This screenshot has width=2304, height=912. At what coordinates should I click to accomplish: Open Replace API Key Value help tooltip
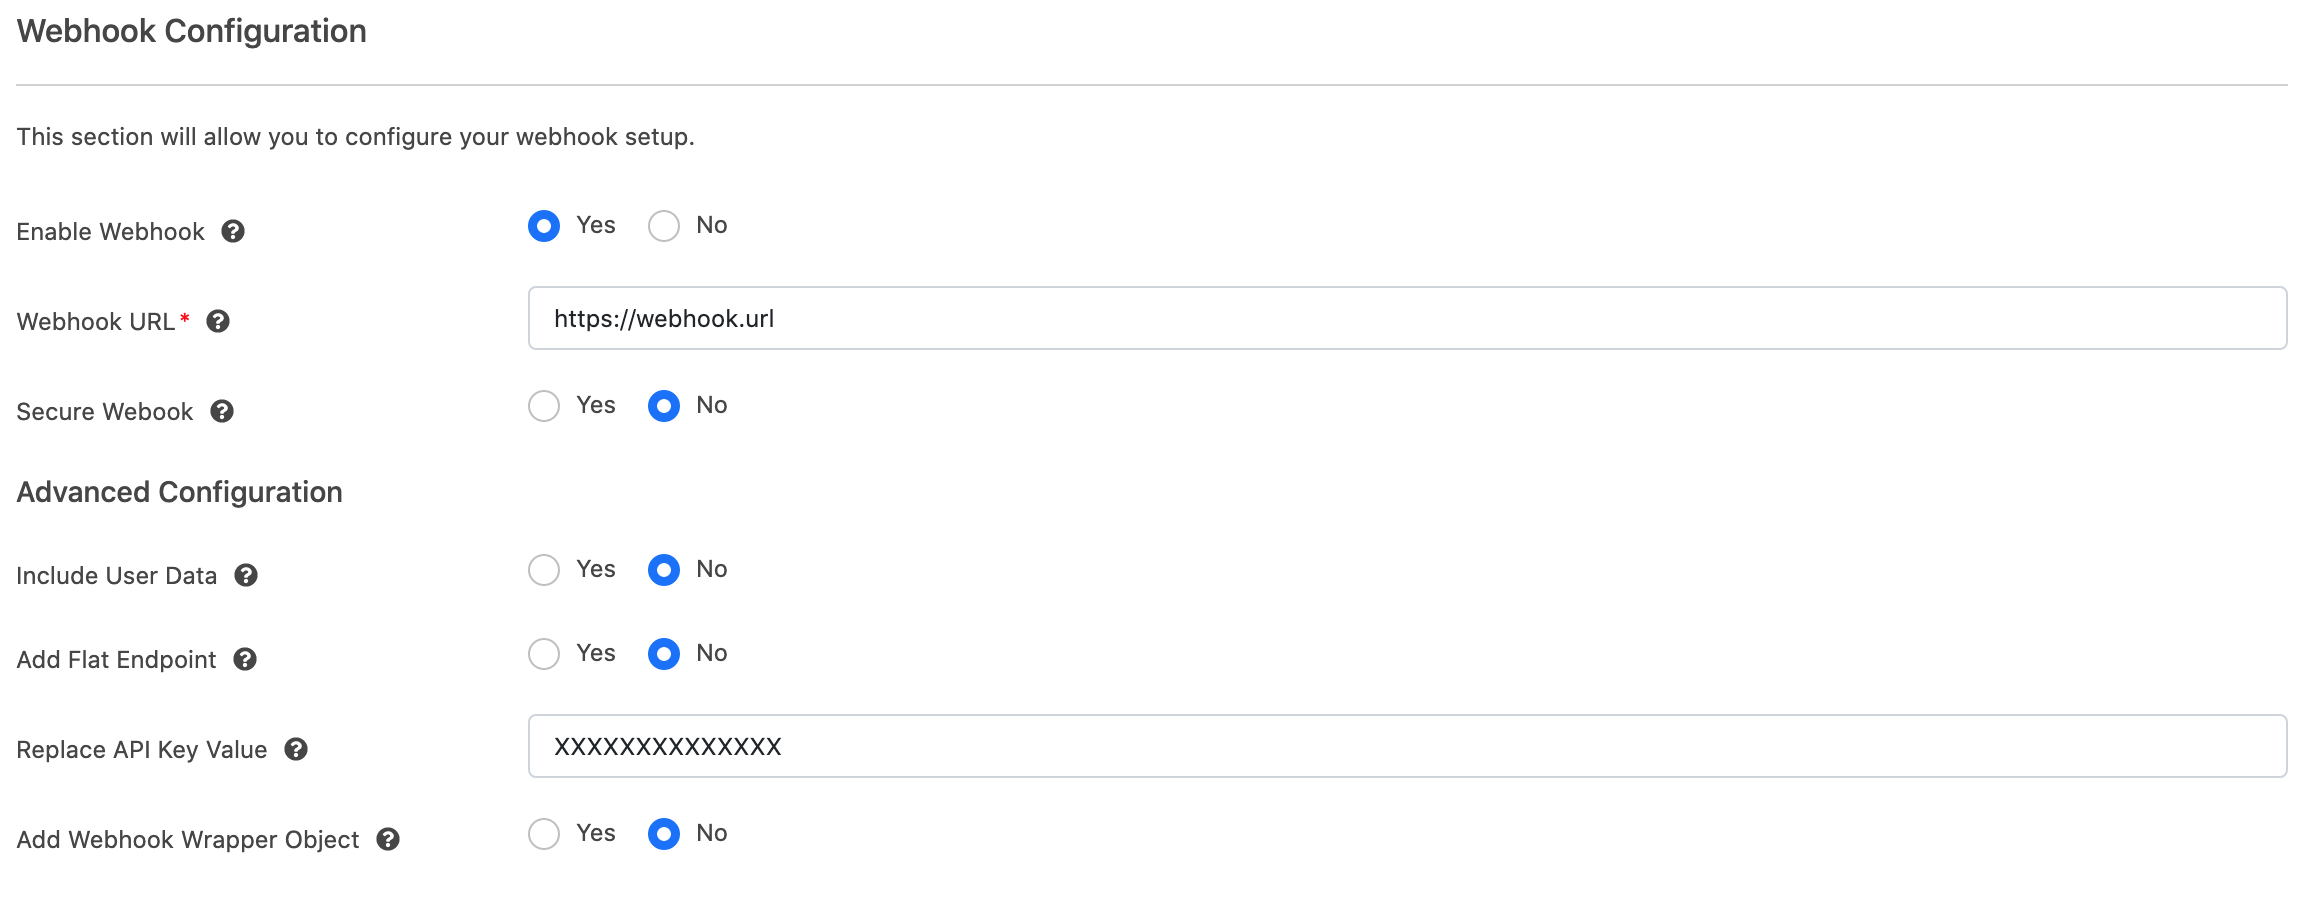coord(296,749)
